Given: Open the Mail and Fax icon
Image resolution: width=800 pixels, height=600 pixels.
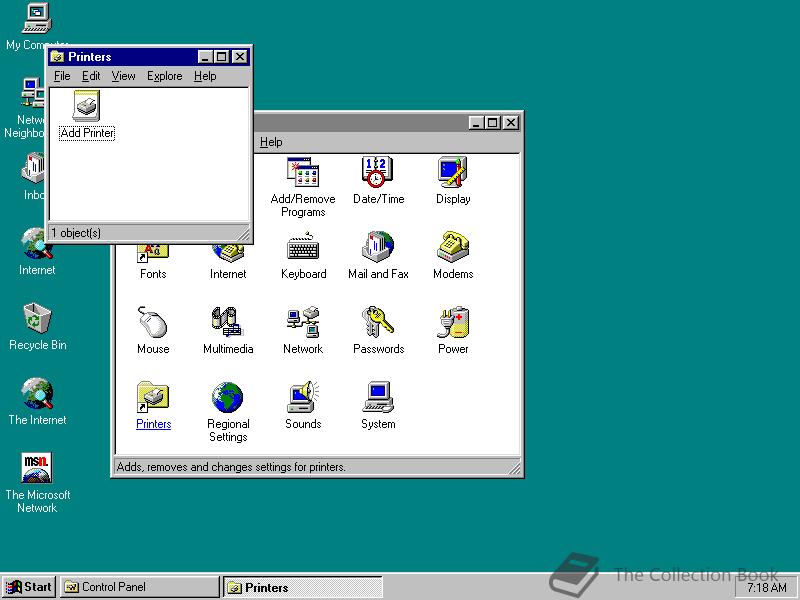Looking at the screenshot, I should click(378, 247).
